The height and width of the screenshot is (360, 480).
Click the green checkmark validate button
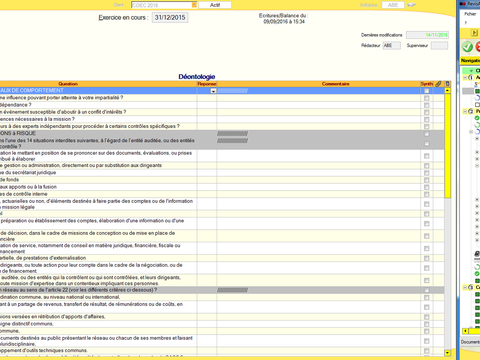pos(467,47)
